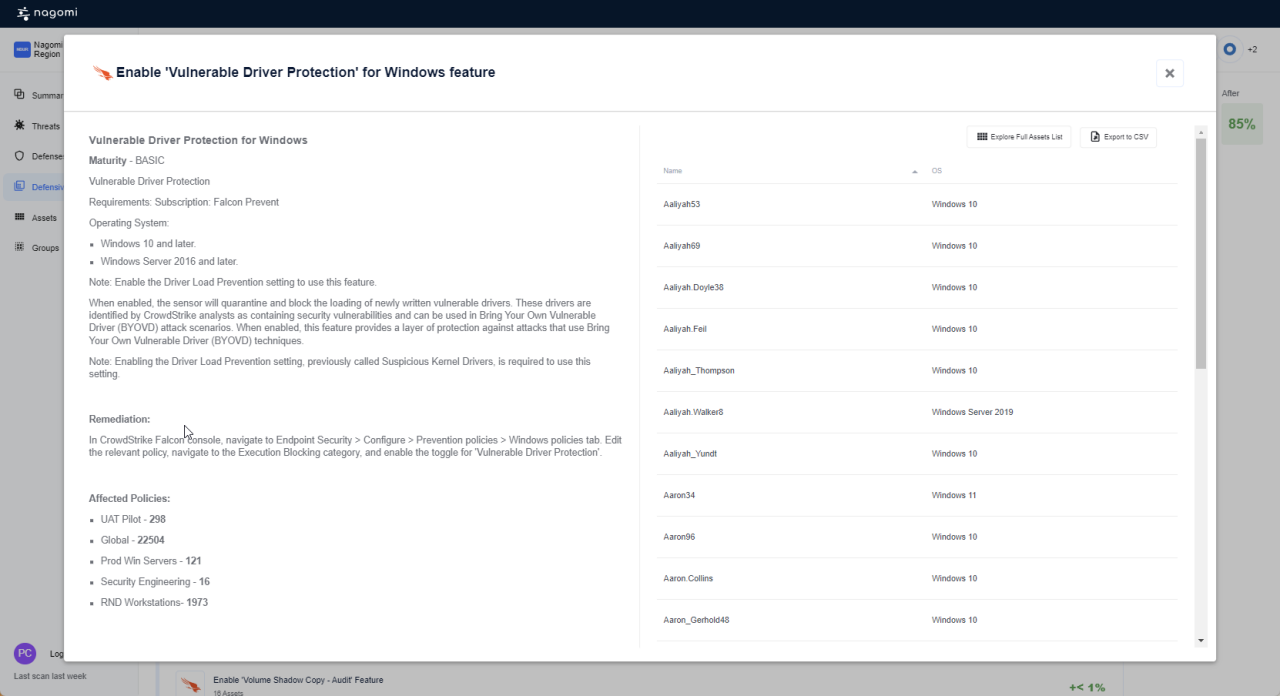Viewport: 1280px width, 696px height.
Task: Click the UAT Pilot affected policy
Action: pos(133,519)
